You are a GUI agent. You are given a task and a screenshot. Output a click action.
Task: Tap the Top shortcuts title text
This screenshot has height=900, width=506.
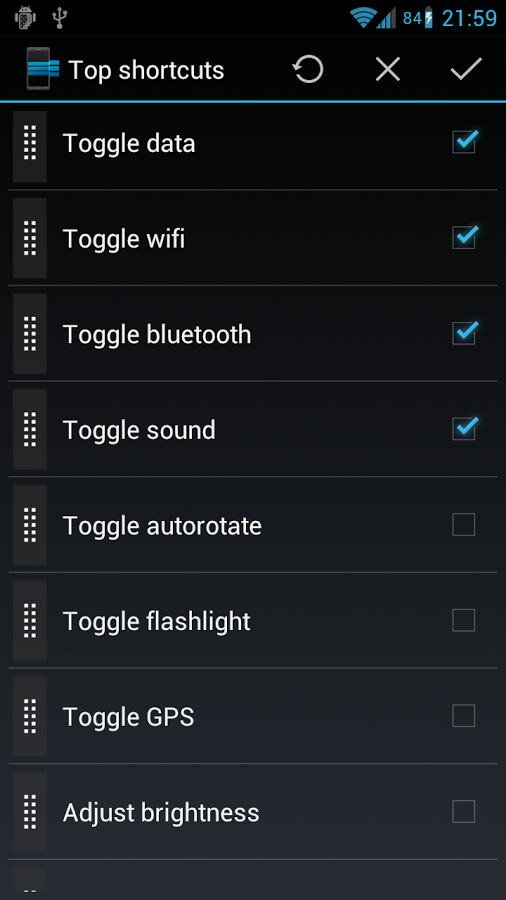tap(146, 70)
